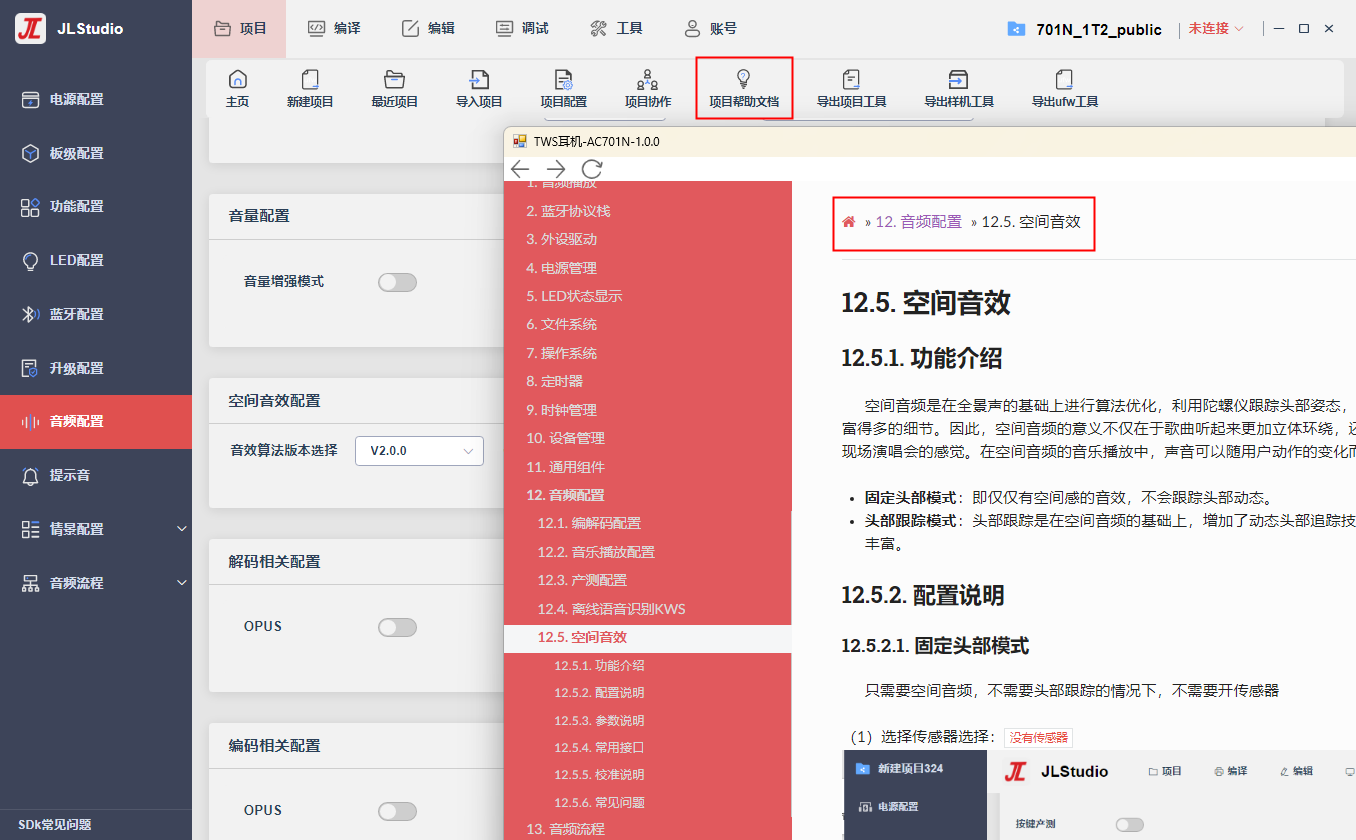Open the 项目 menu tab
This screenshot has width=1356, height=840.
point(239,29)
